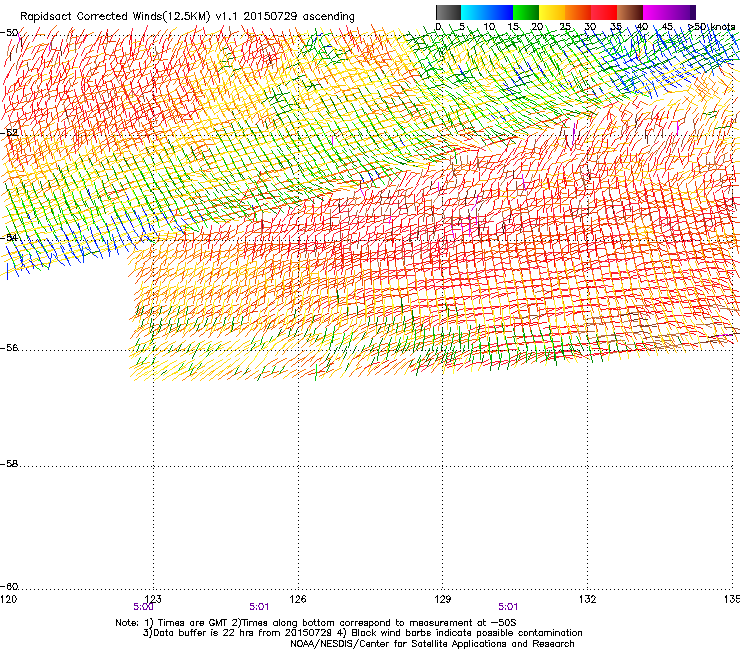The height and width of the screenshot is (650, 740).
Task: Click the 123 longitude label
Action: (x=153, y=599)
